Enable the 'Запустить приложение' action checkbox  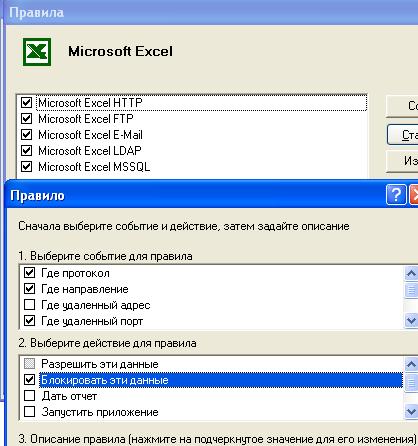click(29, 412)
